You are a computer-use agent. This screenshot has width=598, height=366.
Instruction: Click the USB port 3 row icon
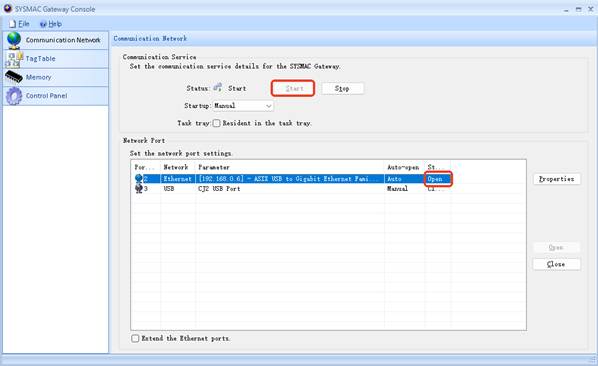pyautogui.click(x=138, y=188)
